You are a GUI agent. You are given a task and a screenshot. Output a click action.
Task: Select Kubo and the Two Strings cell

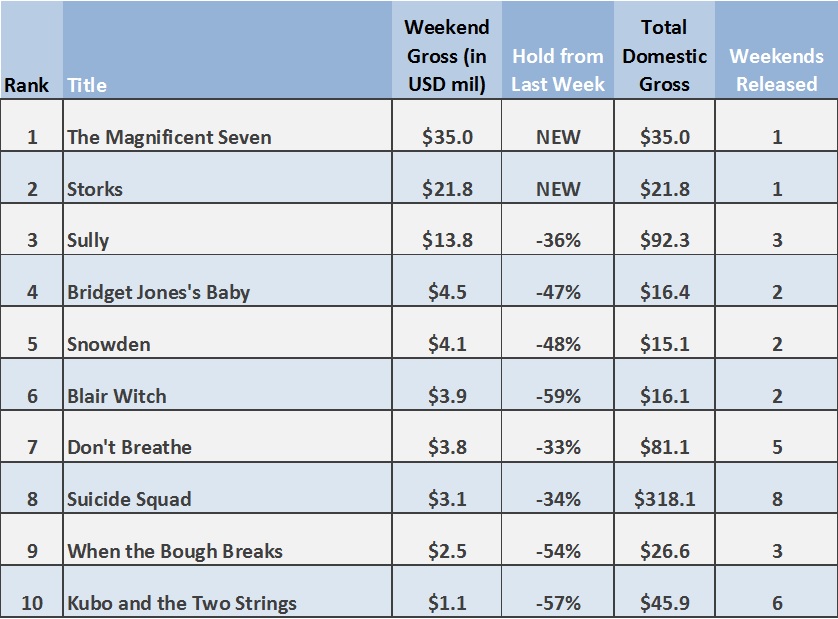pyautogui.click(x=182, y=603)
